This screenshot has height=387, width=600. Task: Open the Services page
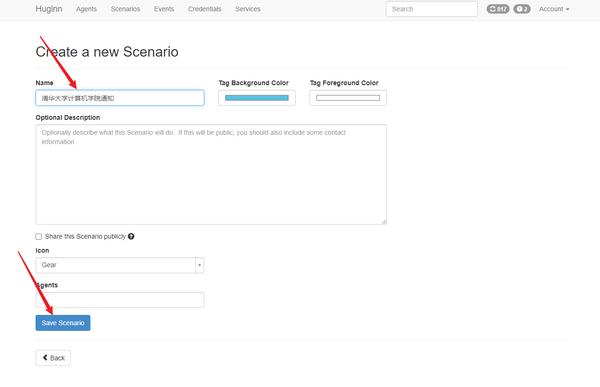coord(248,9)
